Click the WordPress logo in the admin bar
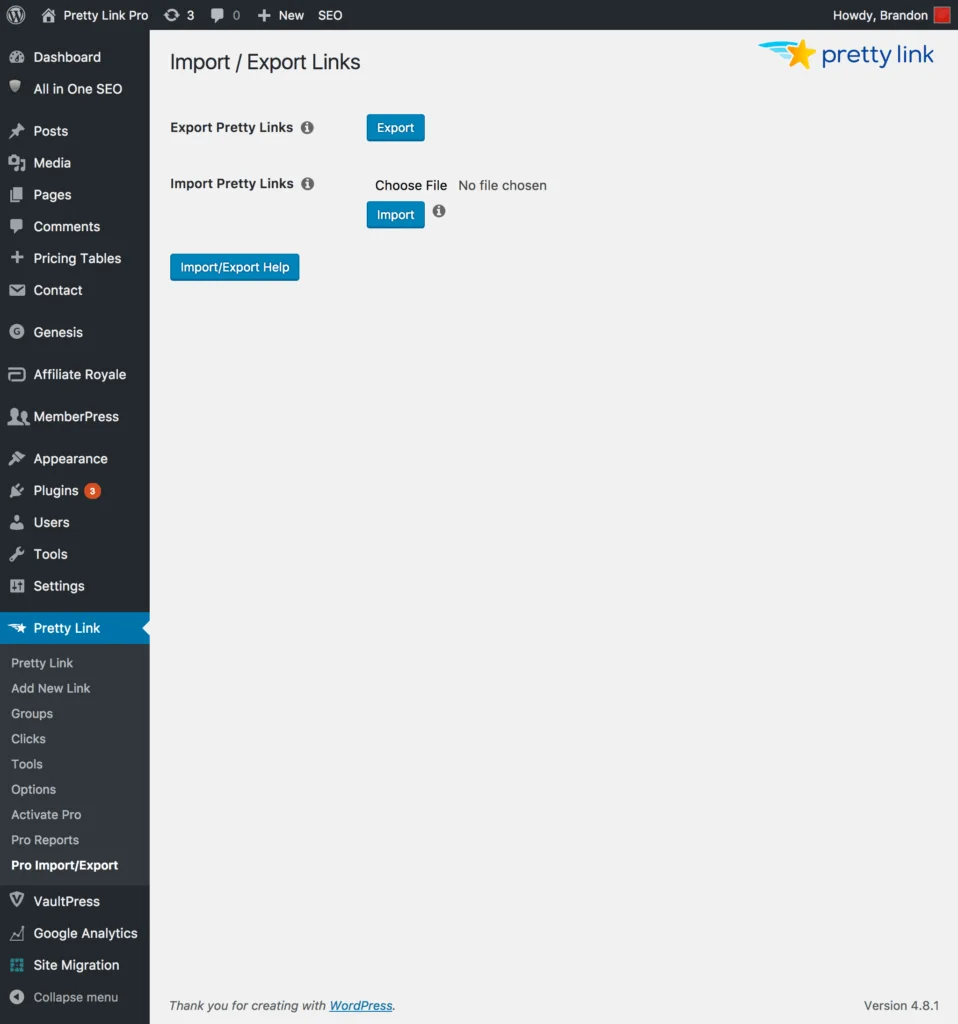Image resolution: width=958 pixels, height=1024 pixels. point(16,15)
